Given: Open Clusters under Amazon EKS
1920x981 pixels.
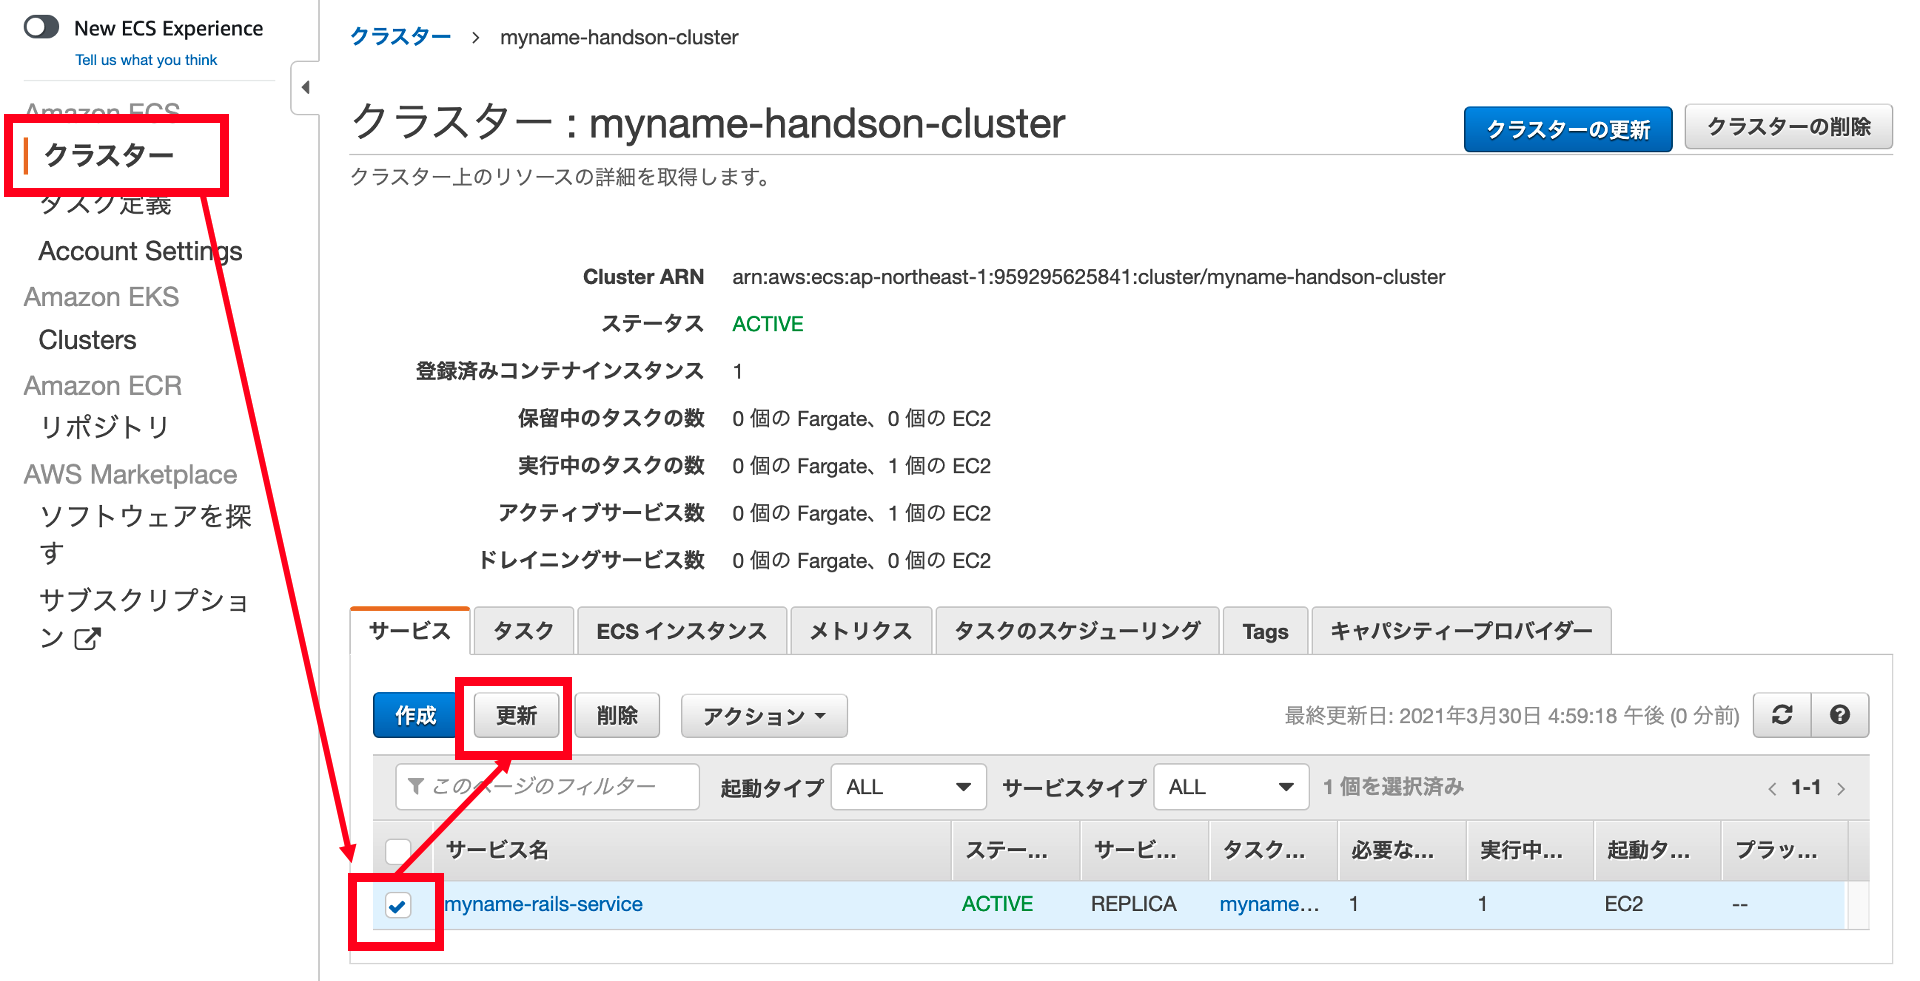Looking at the screenshot, I should 87,340.
